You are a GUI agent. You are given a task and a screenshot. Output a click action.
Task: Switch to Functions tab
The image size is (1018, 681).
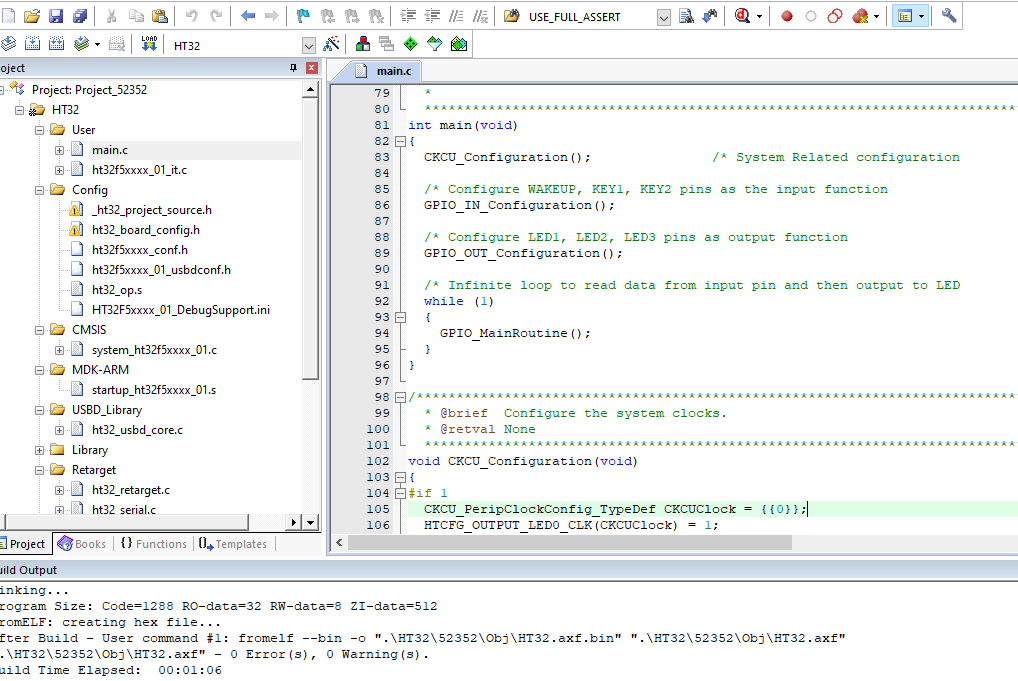154,544
